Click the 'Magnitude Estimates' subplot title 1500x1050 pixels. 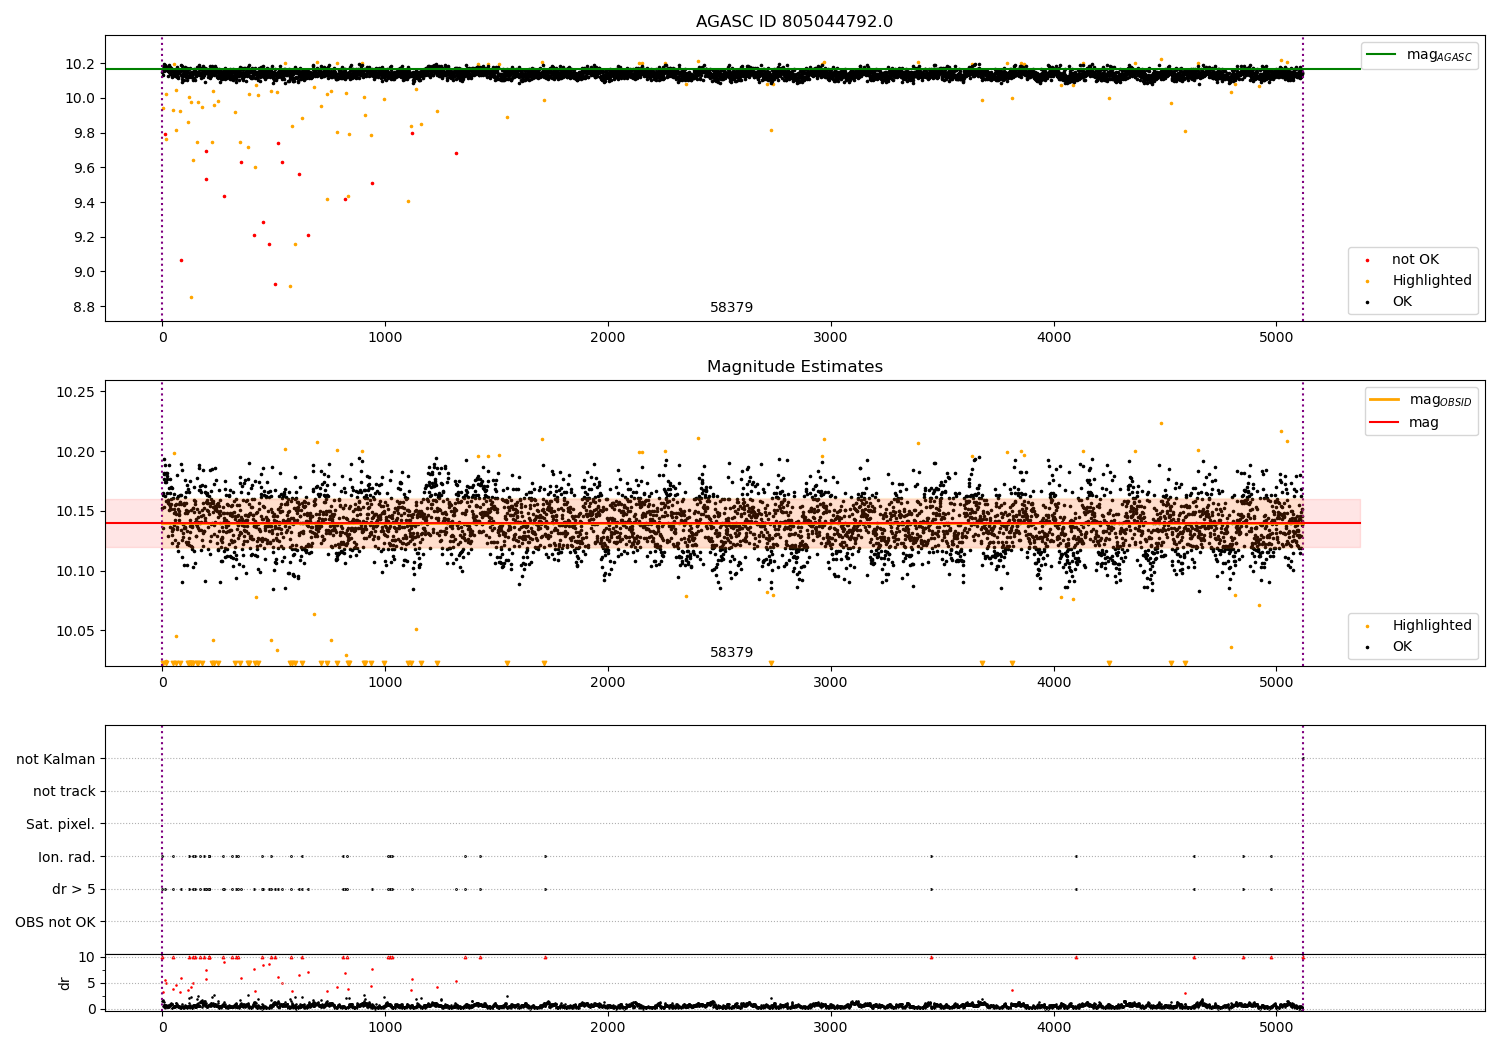point(794,367)
